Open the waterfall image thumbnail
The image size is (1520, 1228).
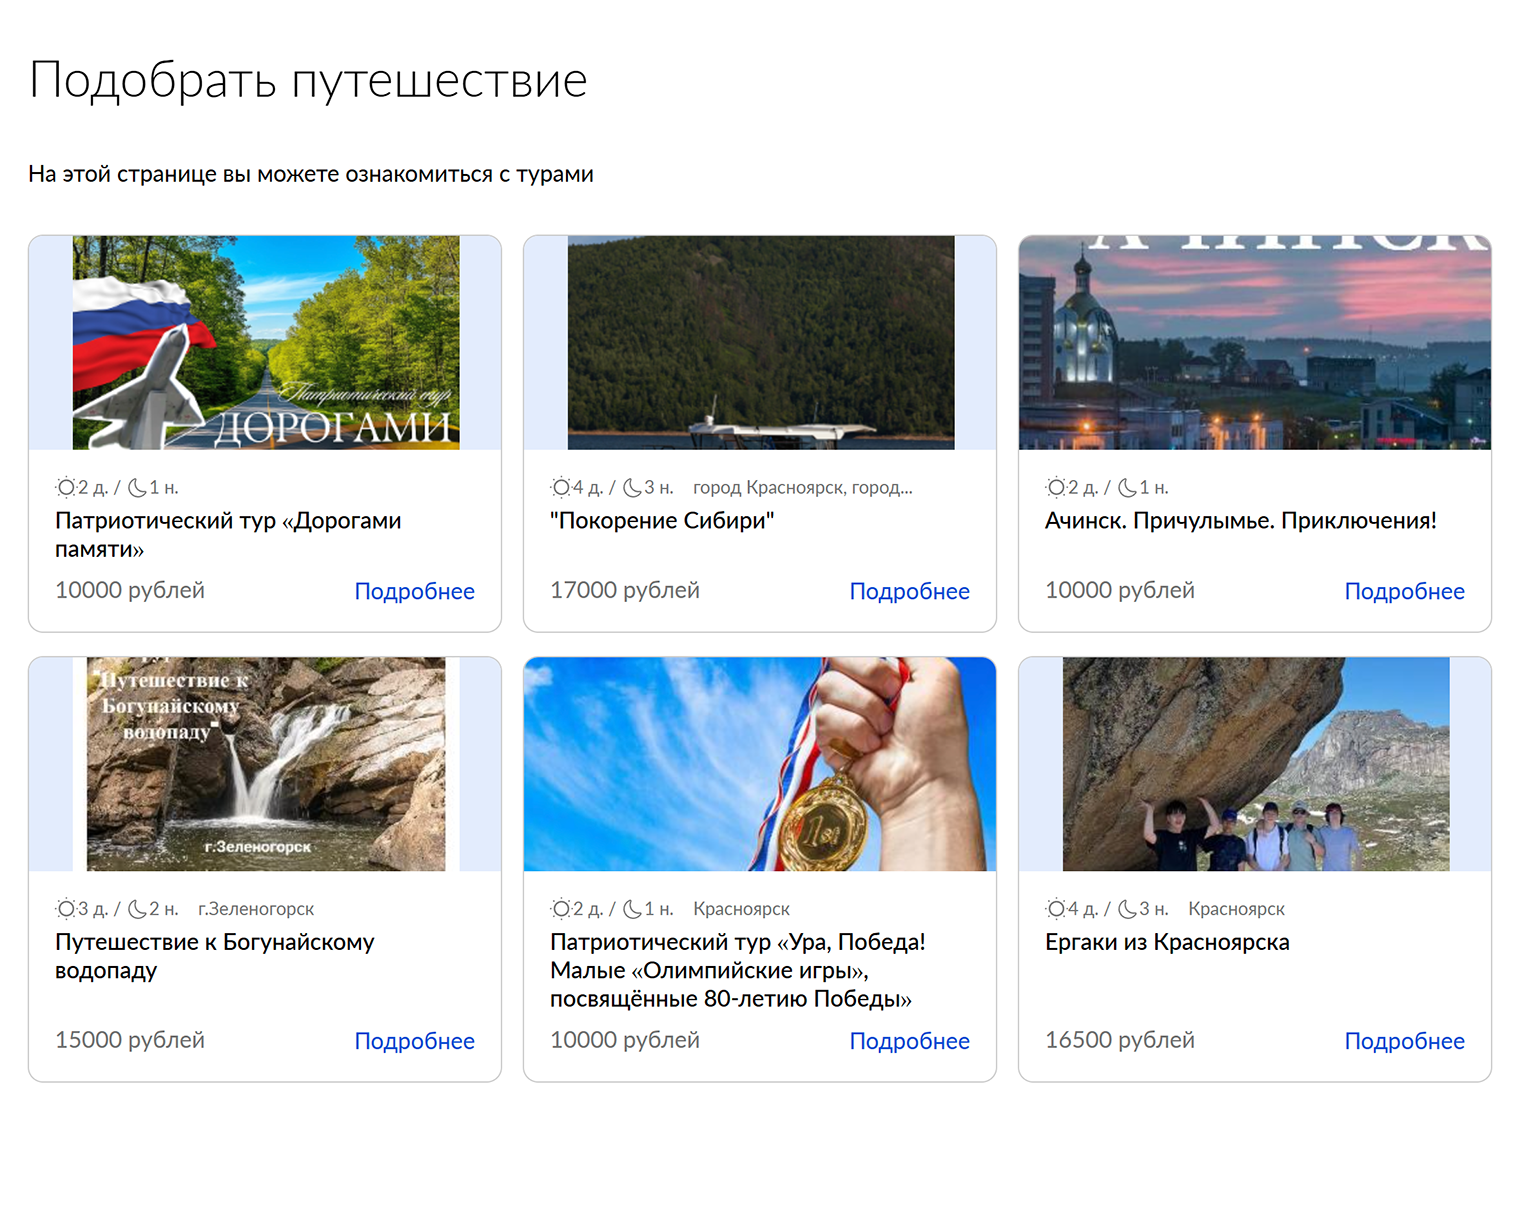(266, 764)
